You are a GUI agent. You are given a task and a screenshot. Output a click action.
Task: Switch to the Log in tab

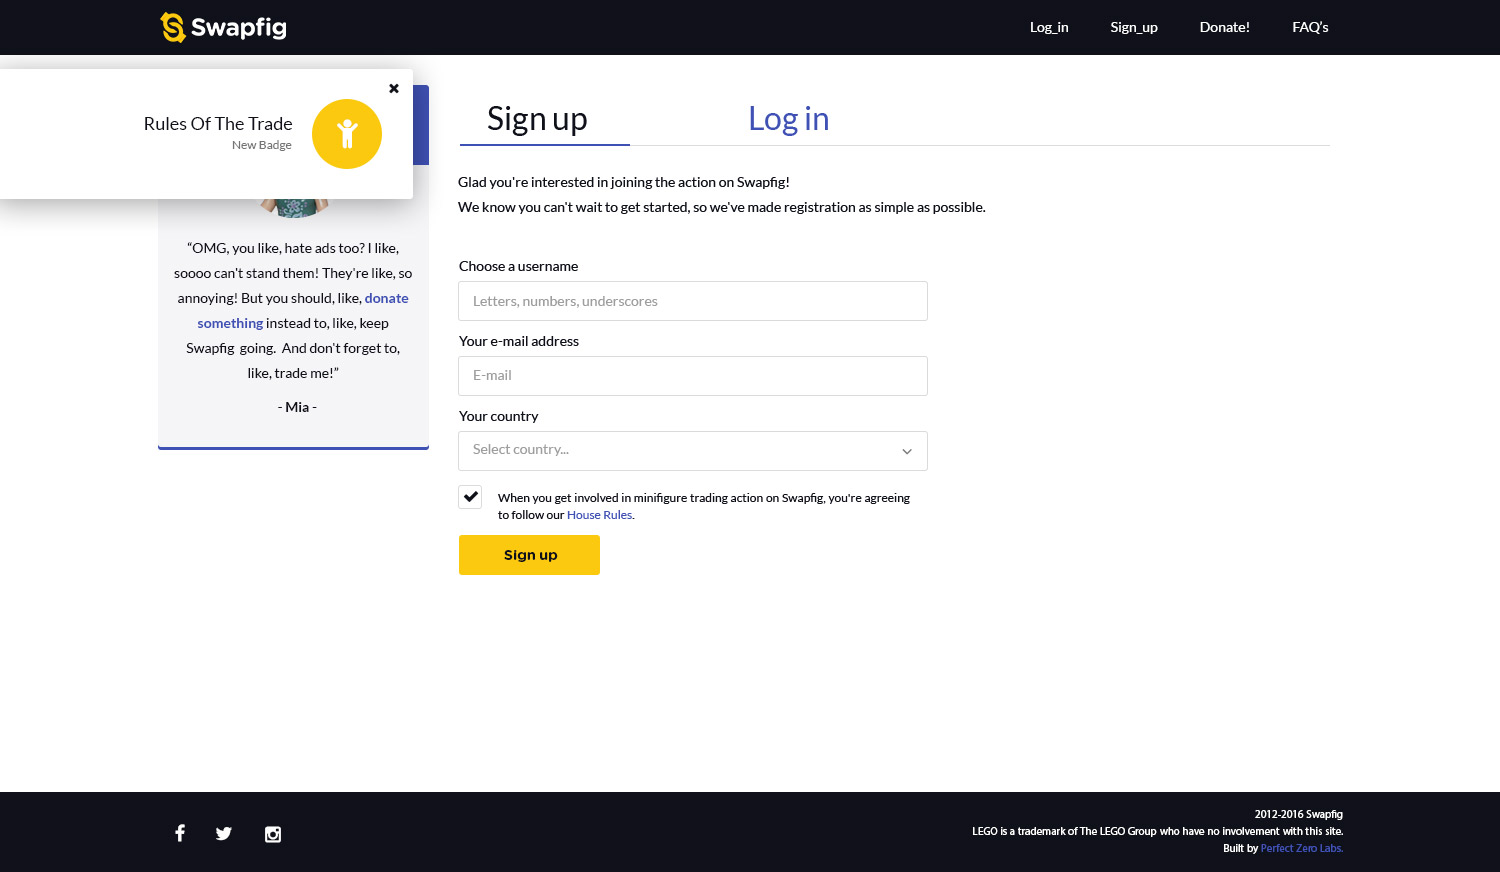click(x=789, y=119)
